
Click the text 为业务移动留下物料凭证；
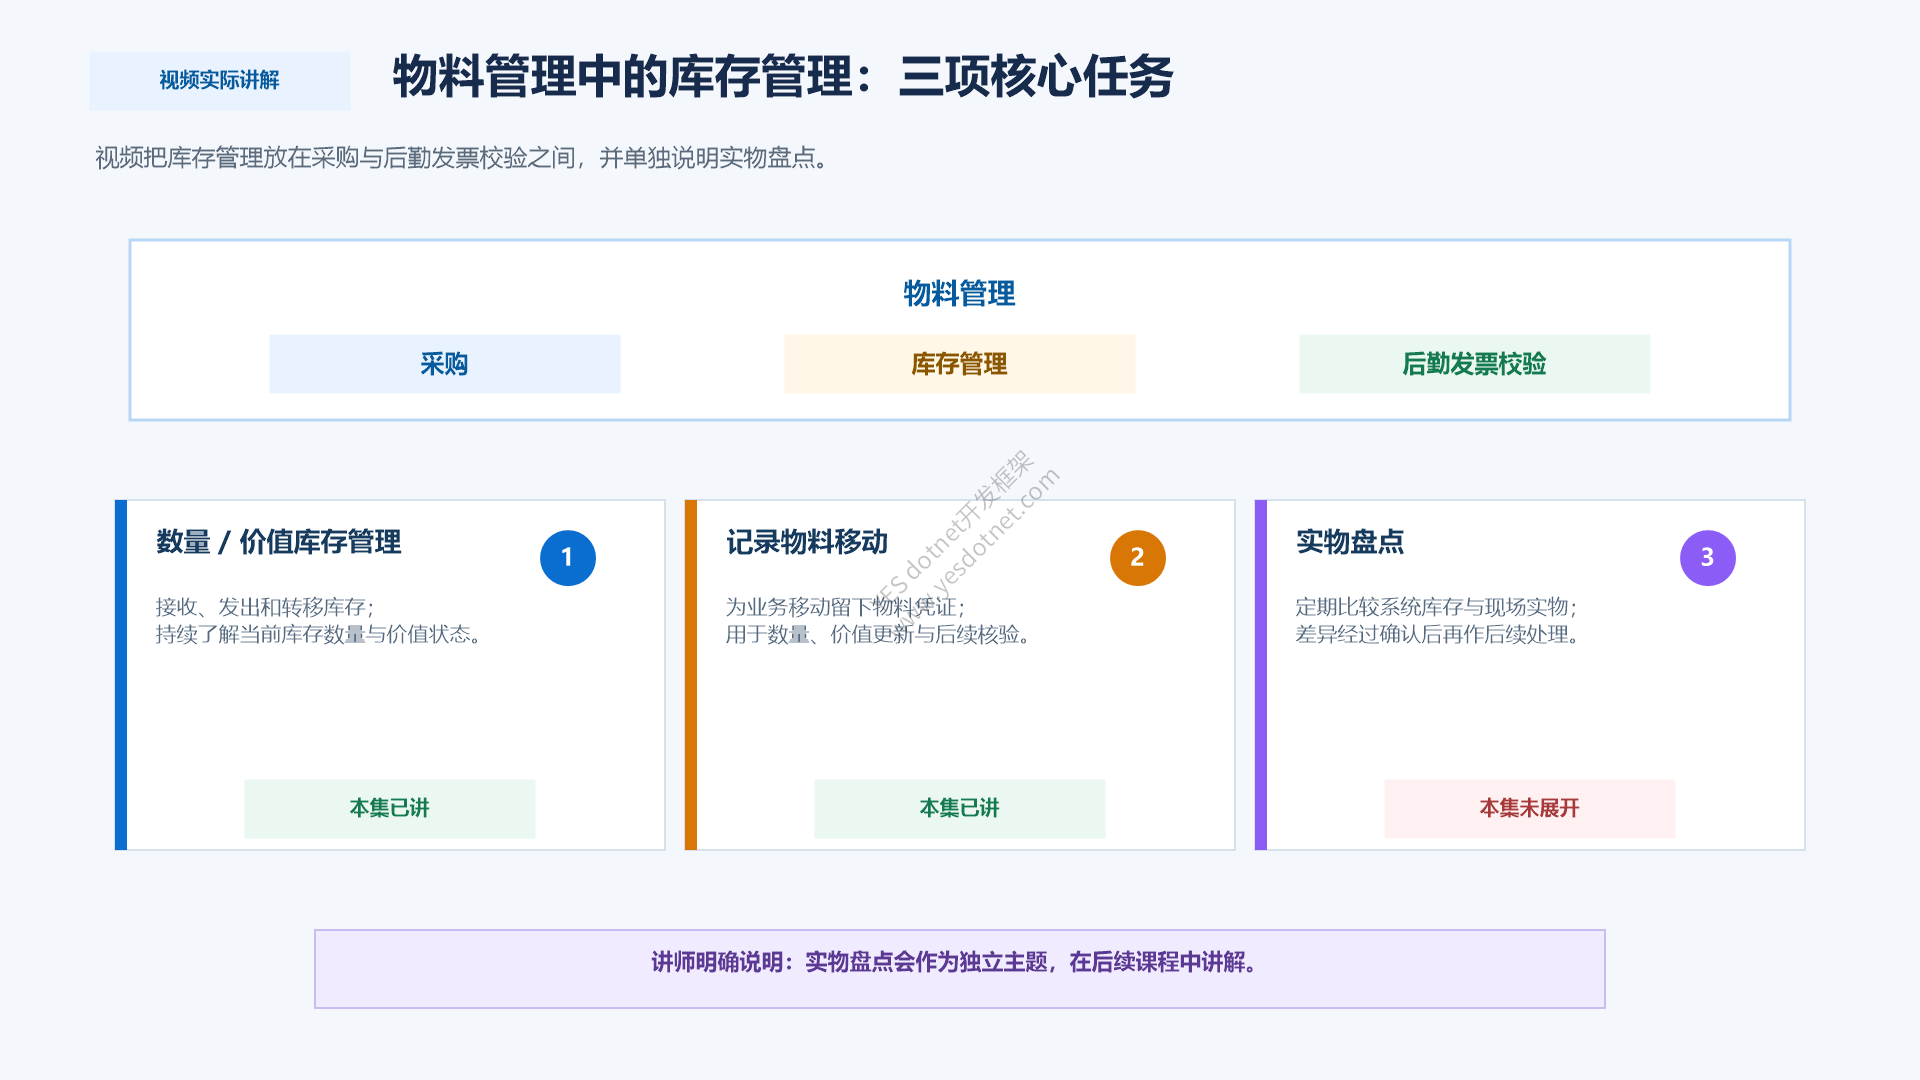[846, 607]
